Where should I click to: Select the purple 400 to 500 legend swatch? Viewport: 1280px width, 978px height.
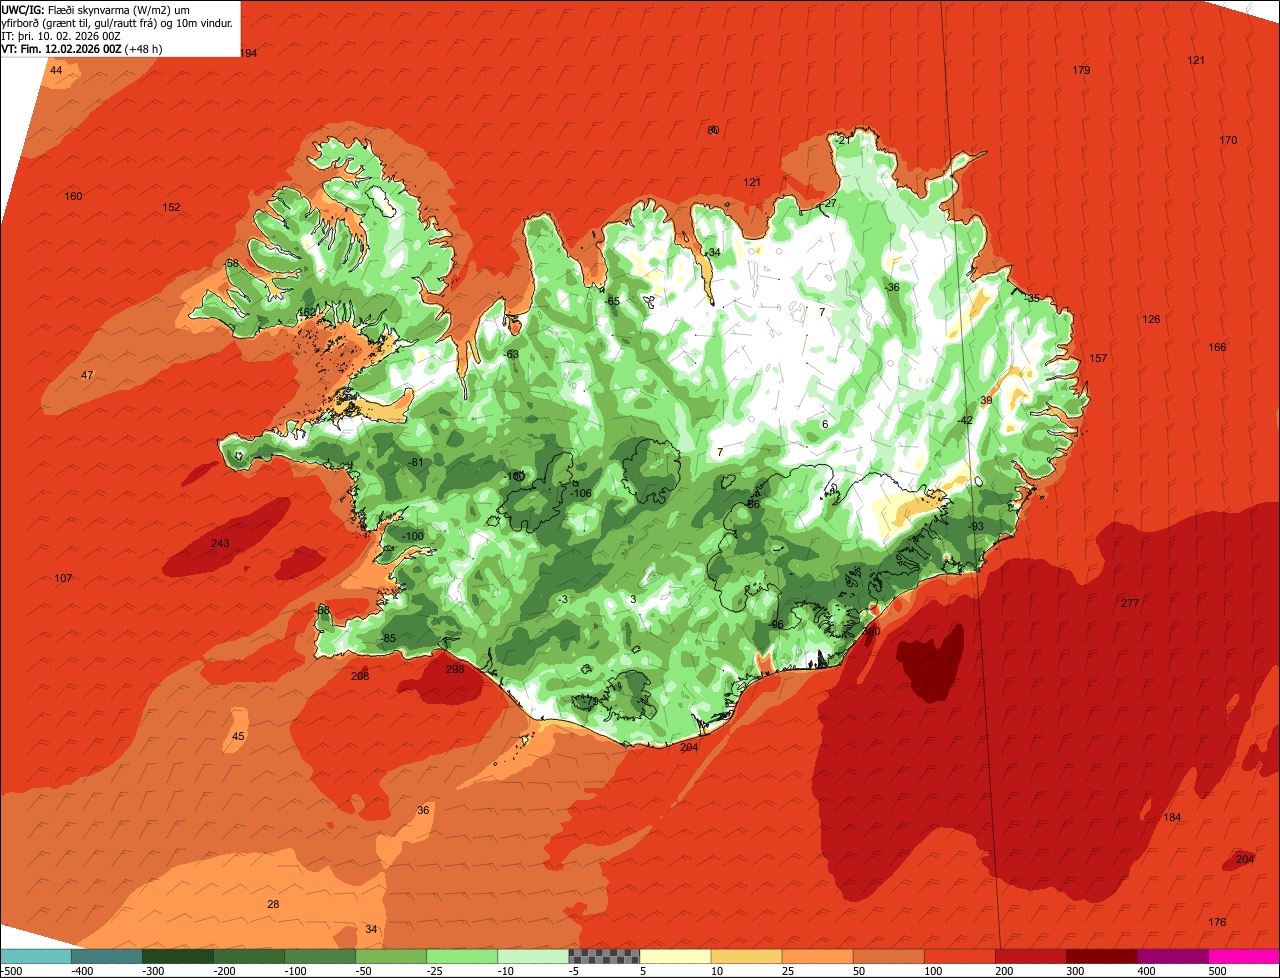[1173, 956]
